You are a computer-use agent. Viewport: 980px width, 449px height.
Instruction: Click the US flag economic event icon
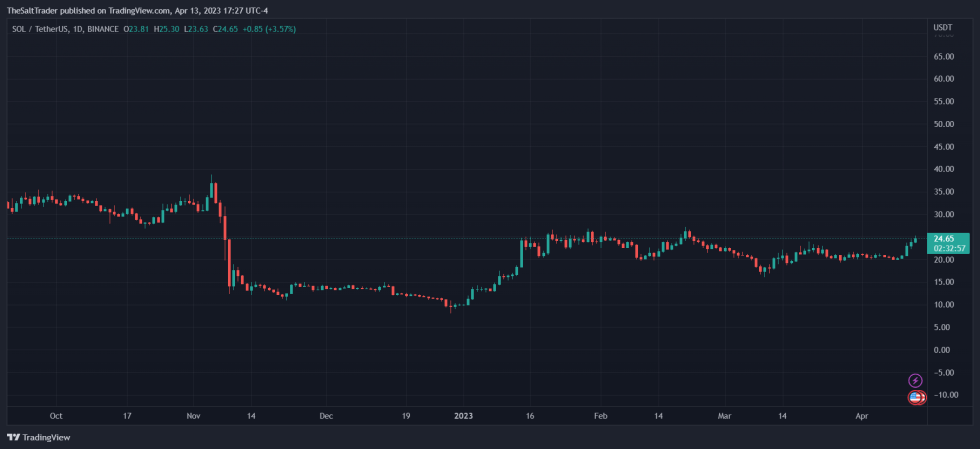[915, 397]
